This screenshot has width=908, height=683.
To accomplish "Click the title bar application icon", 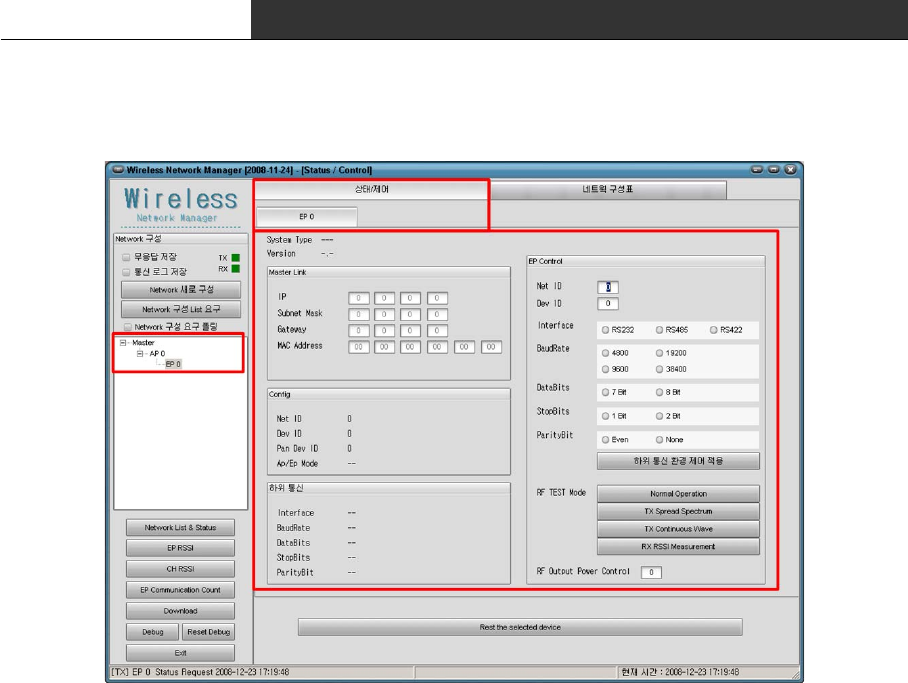I will (x=118, y=170).
